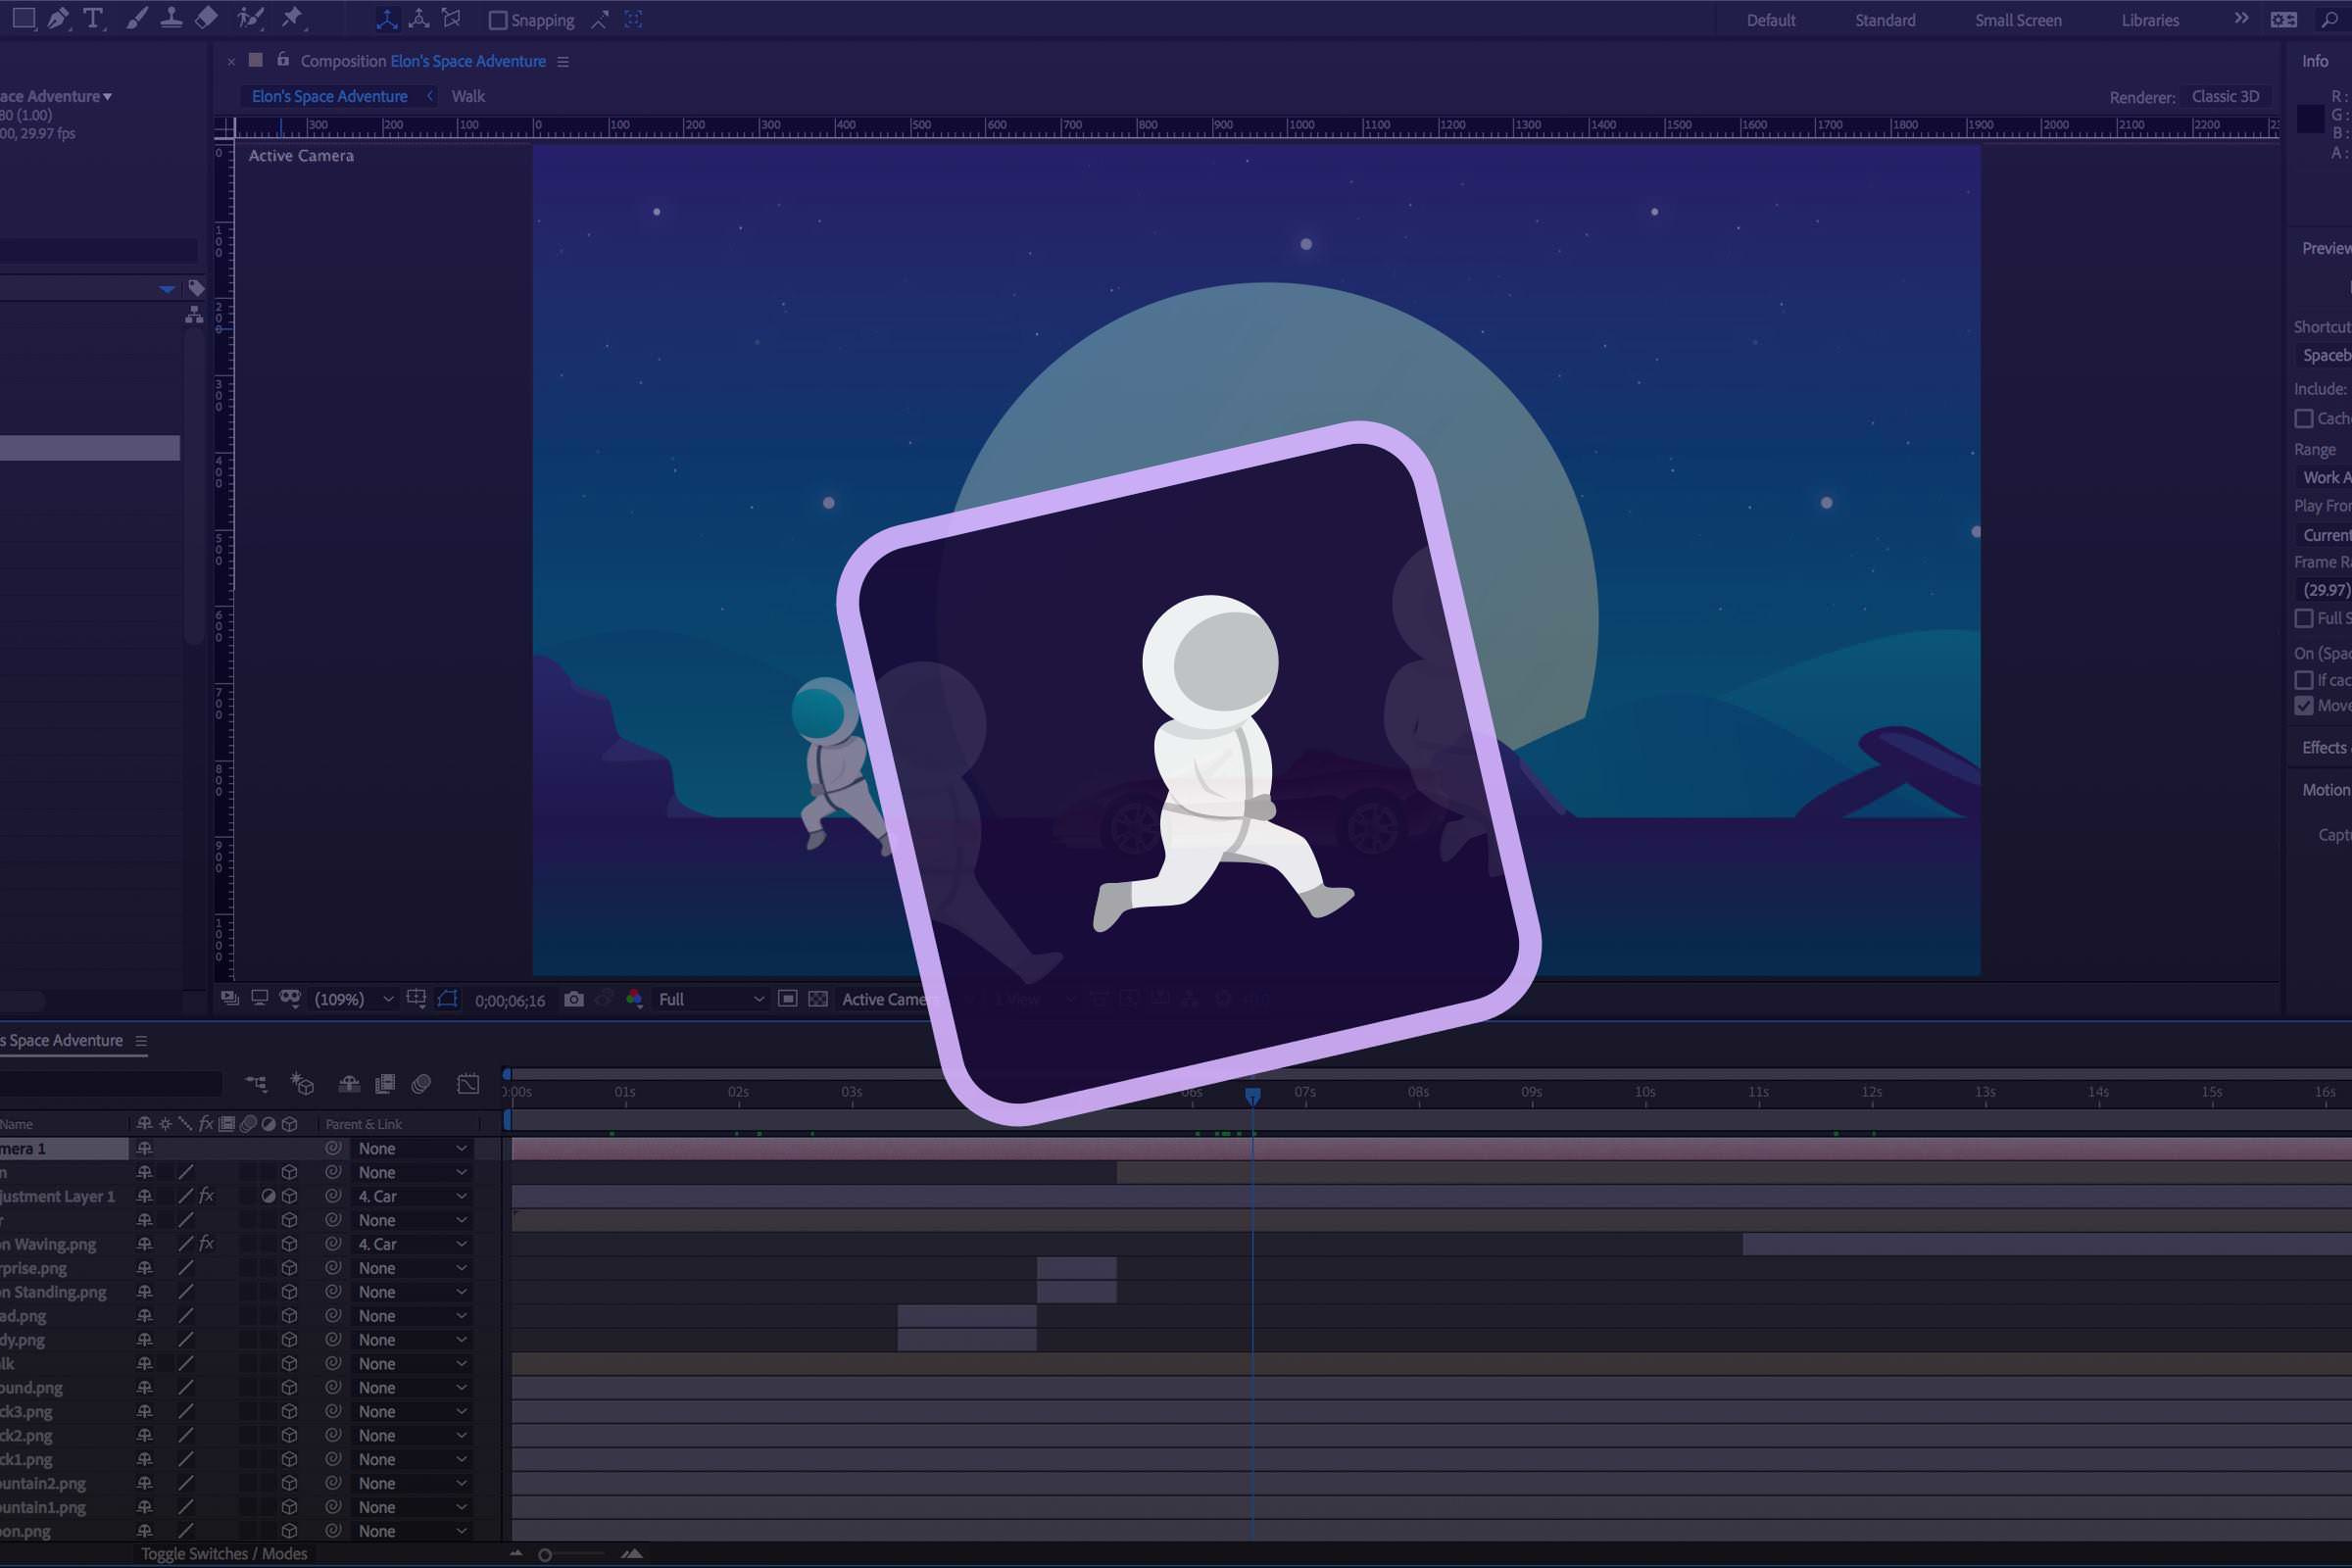The image size is (2352, 1568).
Task: Tick the Full Screen checkbox in the Preview panel
Action: tap(2304, 618)
